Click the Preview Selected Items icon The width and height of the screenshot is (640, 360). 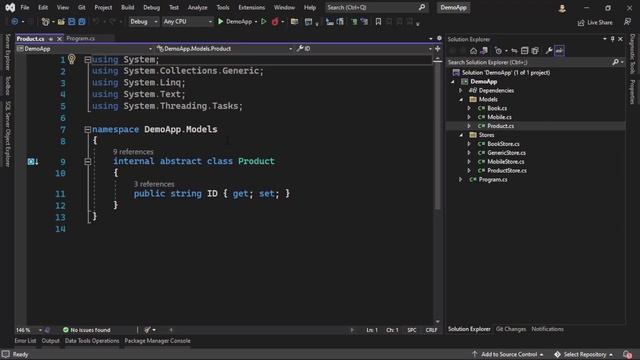[x=560, y=51]
